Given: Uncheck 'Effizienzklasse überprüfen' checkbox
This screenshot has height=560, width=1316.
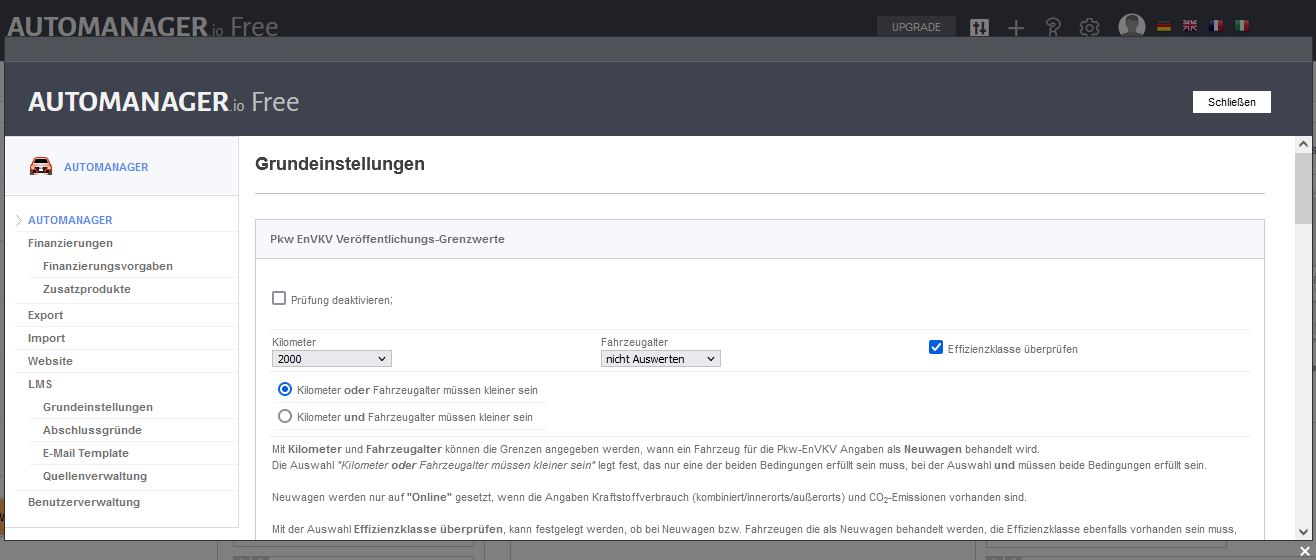Looking at the screenshot, I should (936, 347).
